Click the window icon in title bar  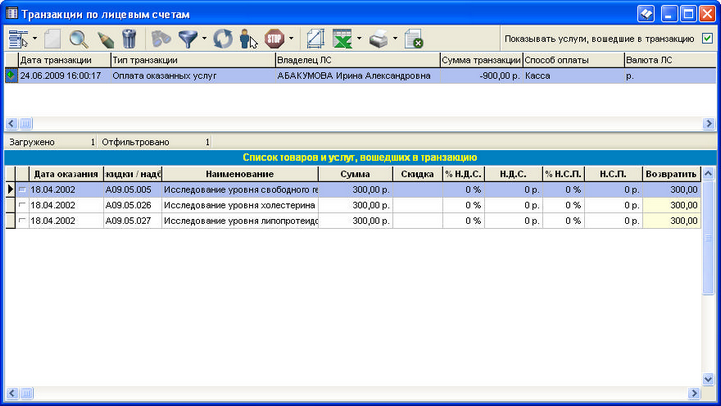pyautogui.click(x=11, y=13)
